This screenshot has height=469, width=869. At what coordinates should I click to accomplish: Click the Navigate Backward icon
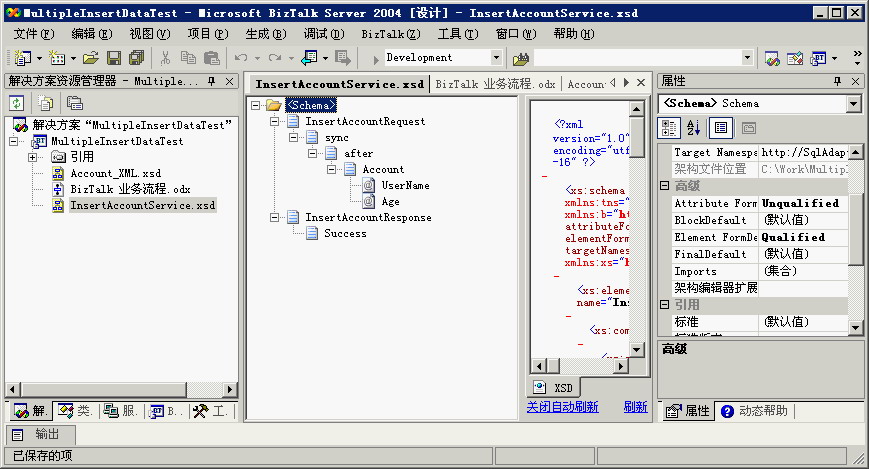click(x=309, y=58)
